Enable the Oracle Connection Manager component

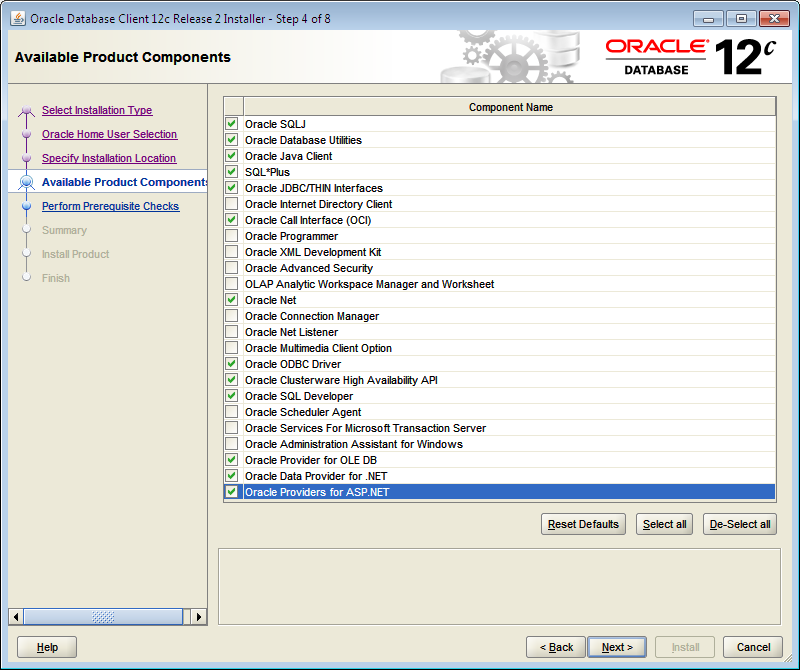pyautogui.click(x=231, y=316)
